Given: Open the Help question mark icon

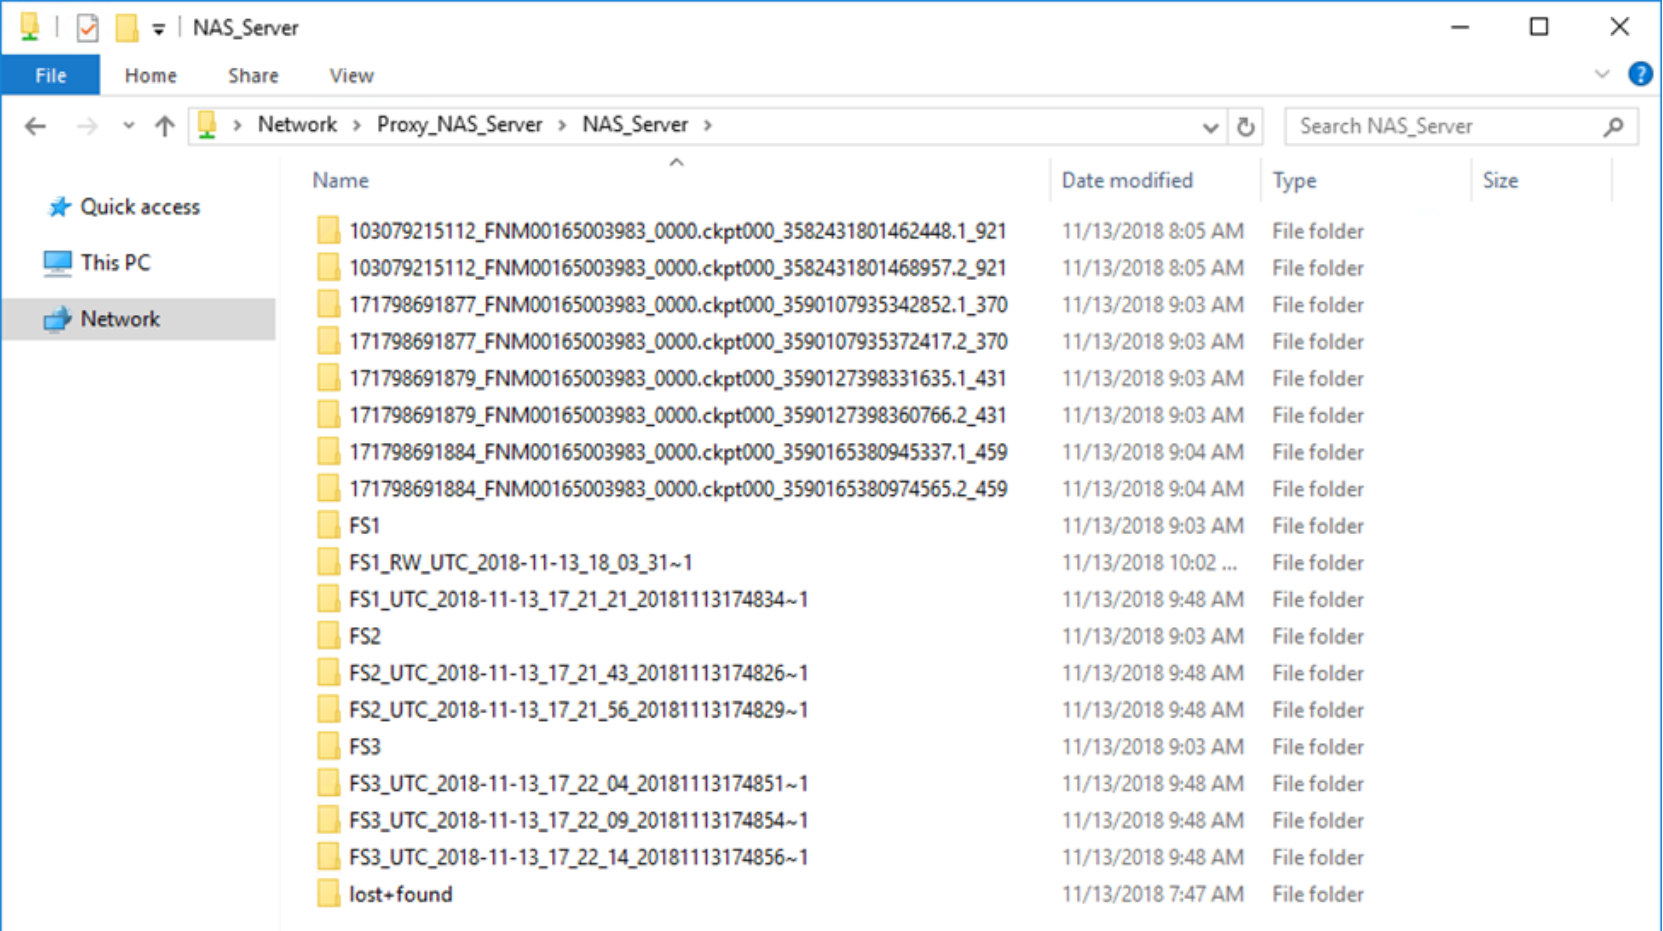Looking at the screenshot, I should click(1640, 74).
